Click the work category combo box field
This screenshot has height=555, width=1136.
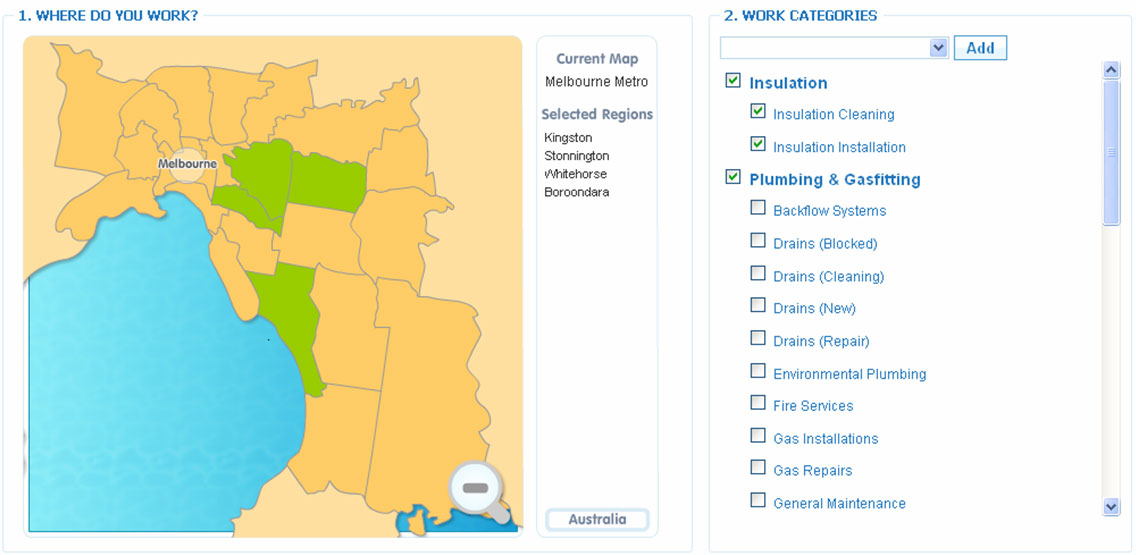pos(834,48)
